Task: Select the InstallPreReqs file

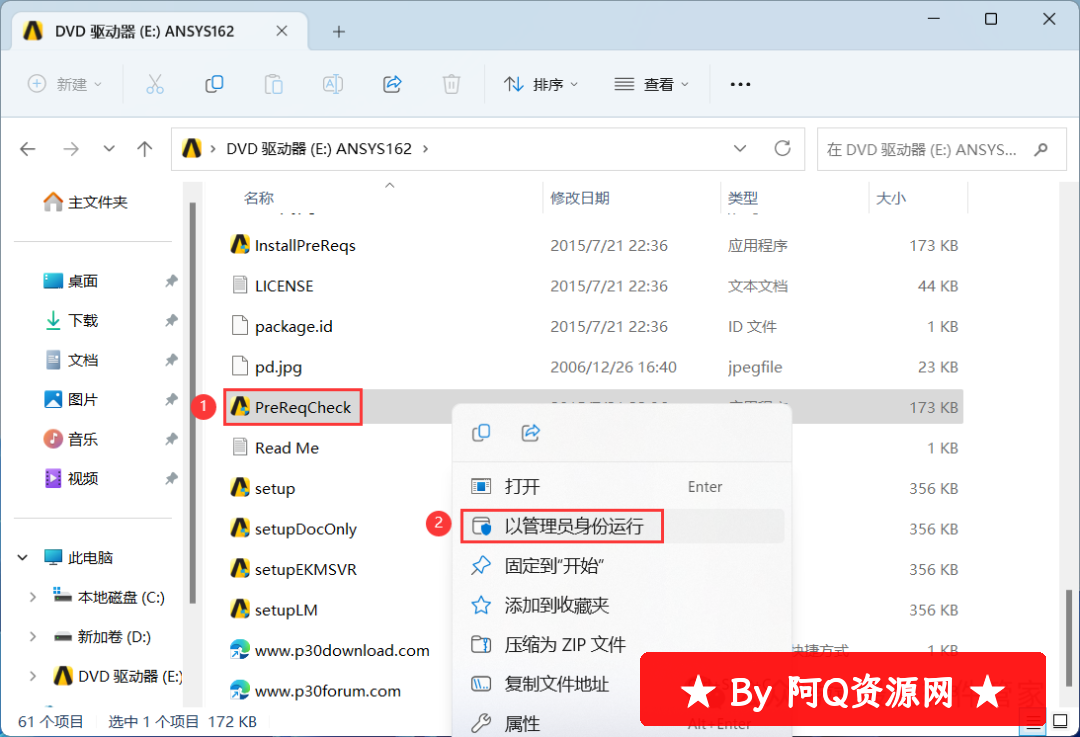Action: [x=293, y=245]
